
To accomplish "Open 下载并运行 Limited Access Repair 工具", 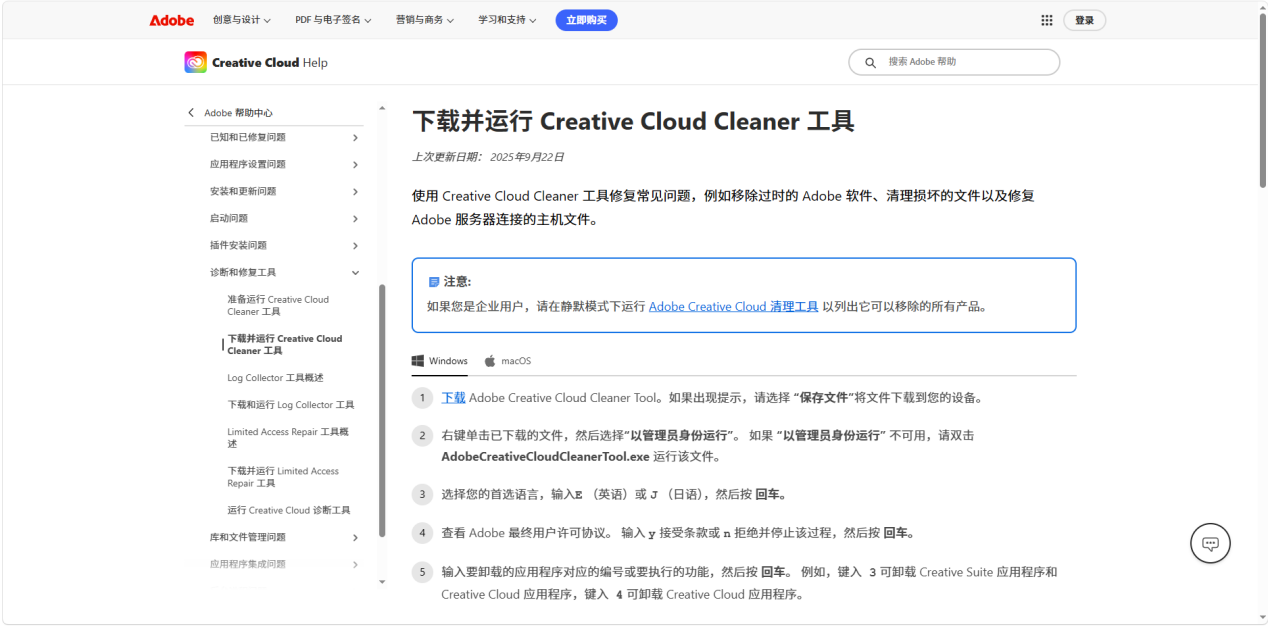I will [x=283, y=477].
